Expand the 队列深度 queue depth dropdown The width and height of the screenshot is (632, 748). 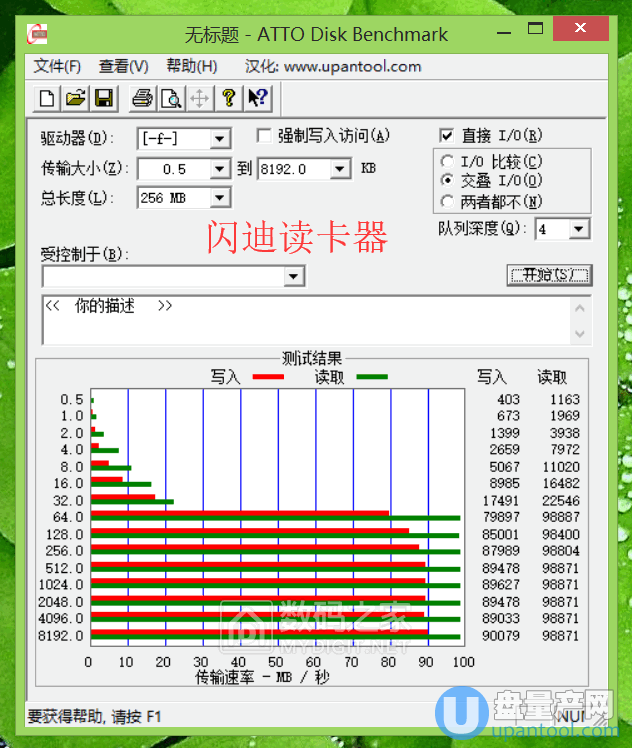[x=579, y=230]
